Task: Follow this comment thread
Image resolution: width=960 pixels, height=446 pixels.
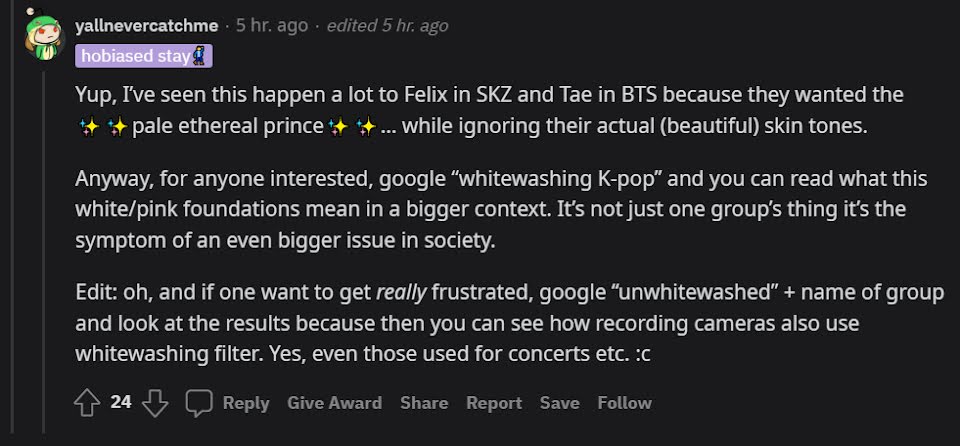Action: (x=624, y=403)
